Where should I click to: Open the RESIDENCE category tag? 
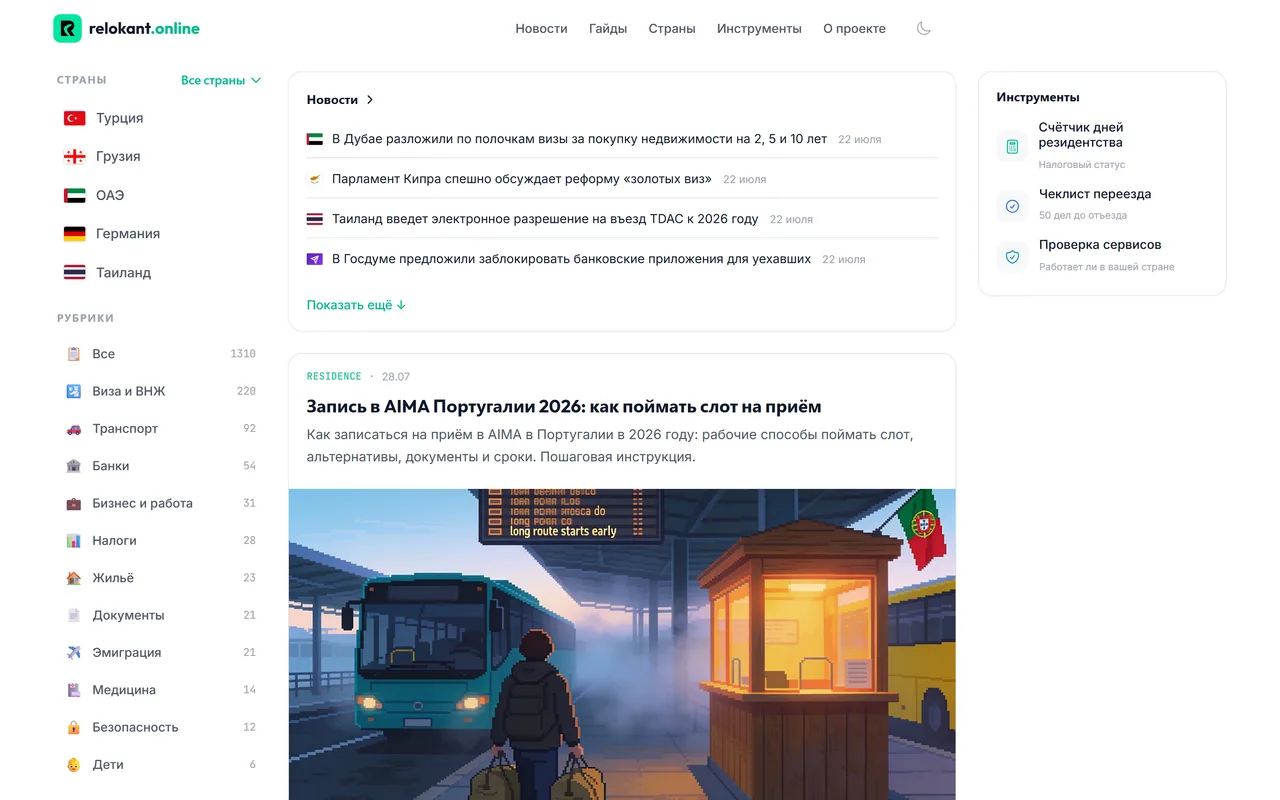tap(334, 377)
